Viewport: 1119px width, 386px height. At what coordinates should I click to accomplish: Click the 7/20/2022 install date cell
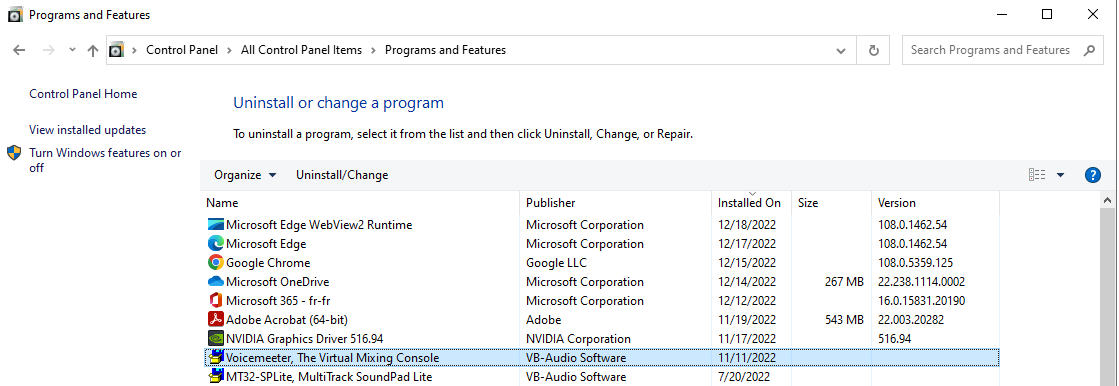744,376
